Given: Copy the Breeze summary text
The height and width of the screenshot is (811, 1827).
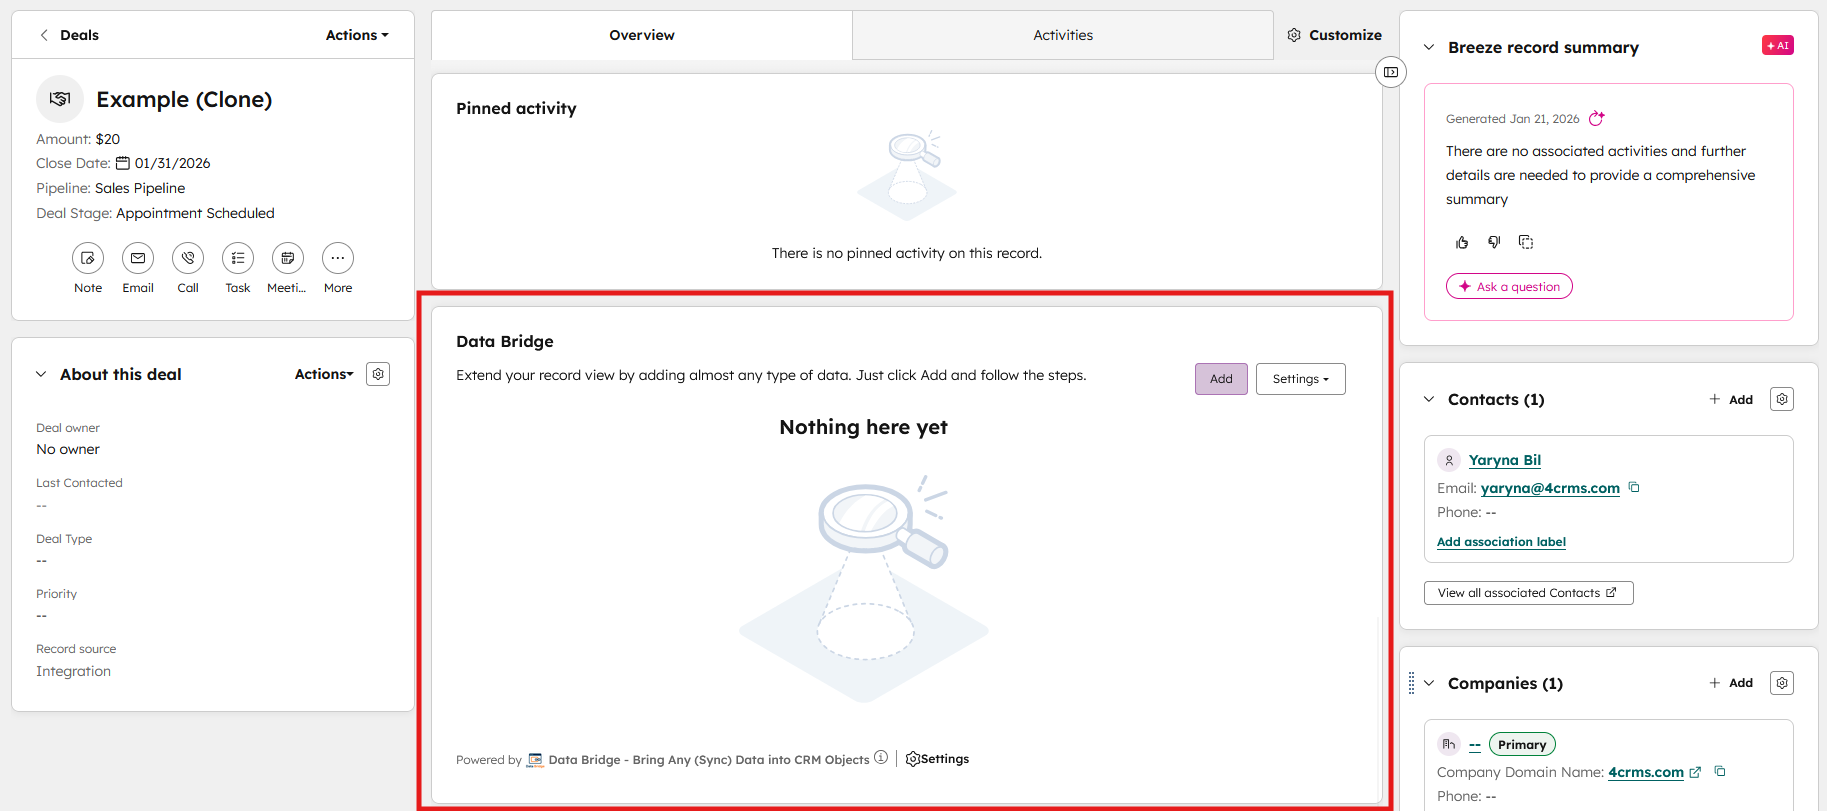Looking at the screenshot, I should (x=1526, y=242).
